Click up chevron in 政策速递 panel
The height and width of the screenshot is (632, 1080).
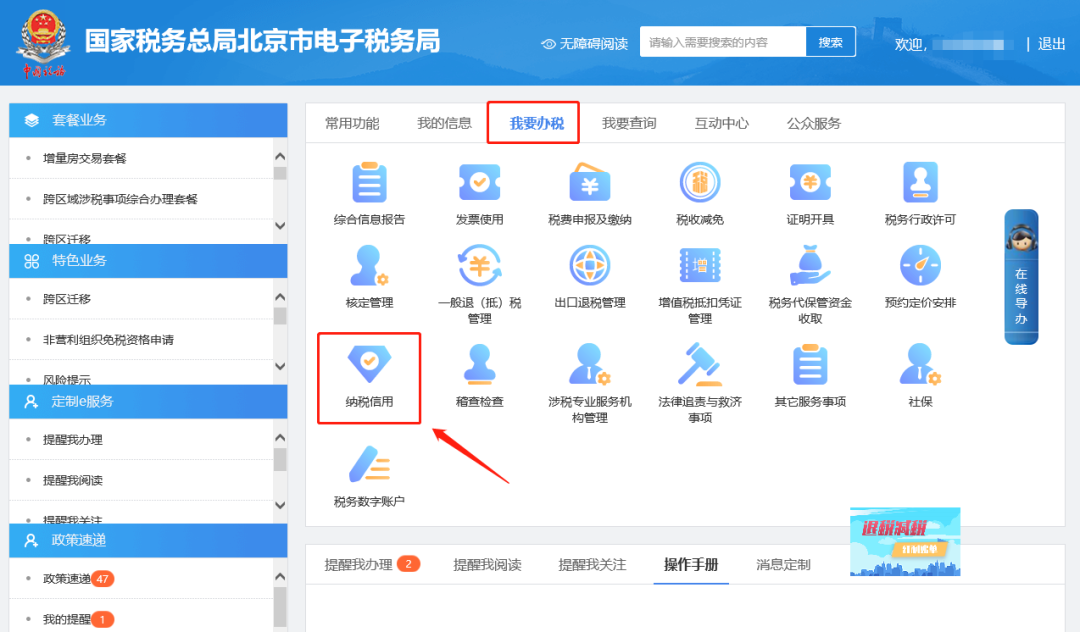280,576
